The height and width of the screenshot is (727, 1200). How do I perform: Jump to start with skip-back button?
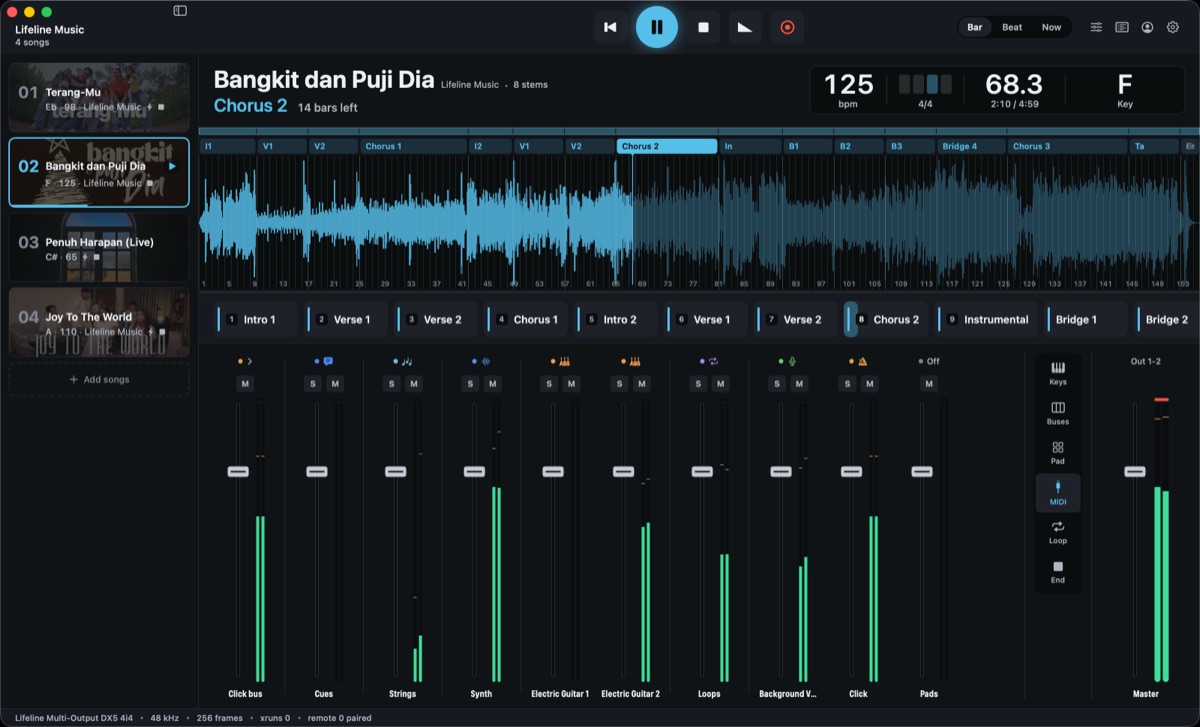click(x=610, y=27)
